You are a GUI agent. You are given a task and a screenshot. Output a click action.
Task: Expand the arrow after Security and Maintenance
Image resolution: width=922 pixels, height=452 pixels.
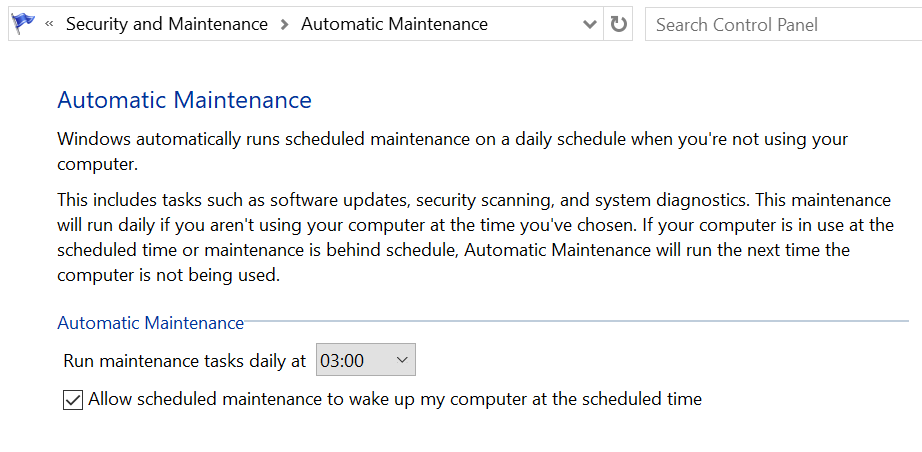(285, 24)
